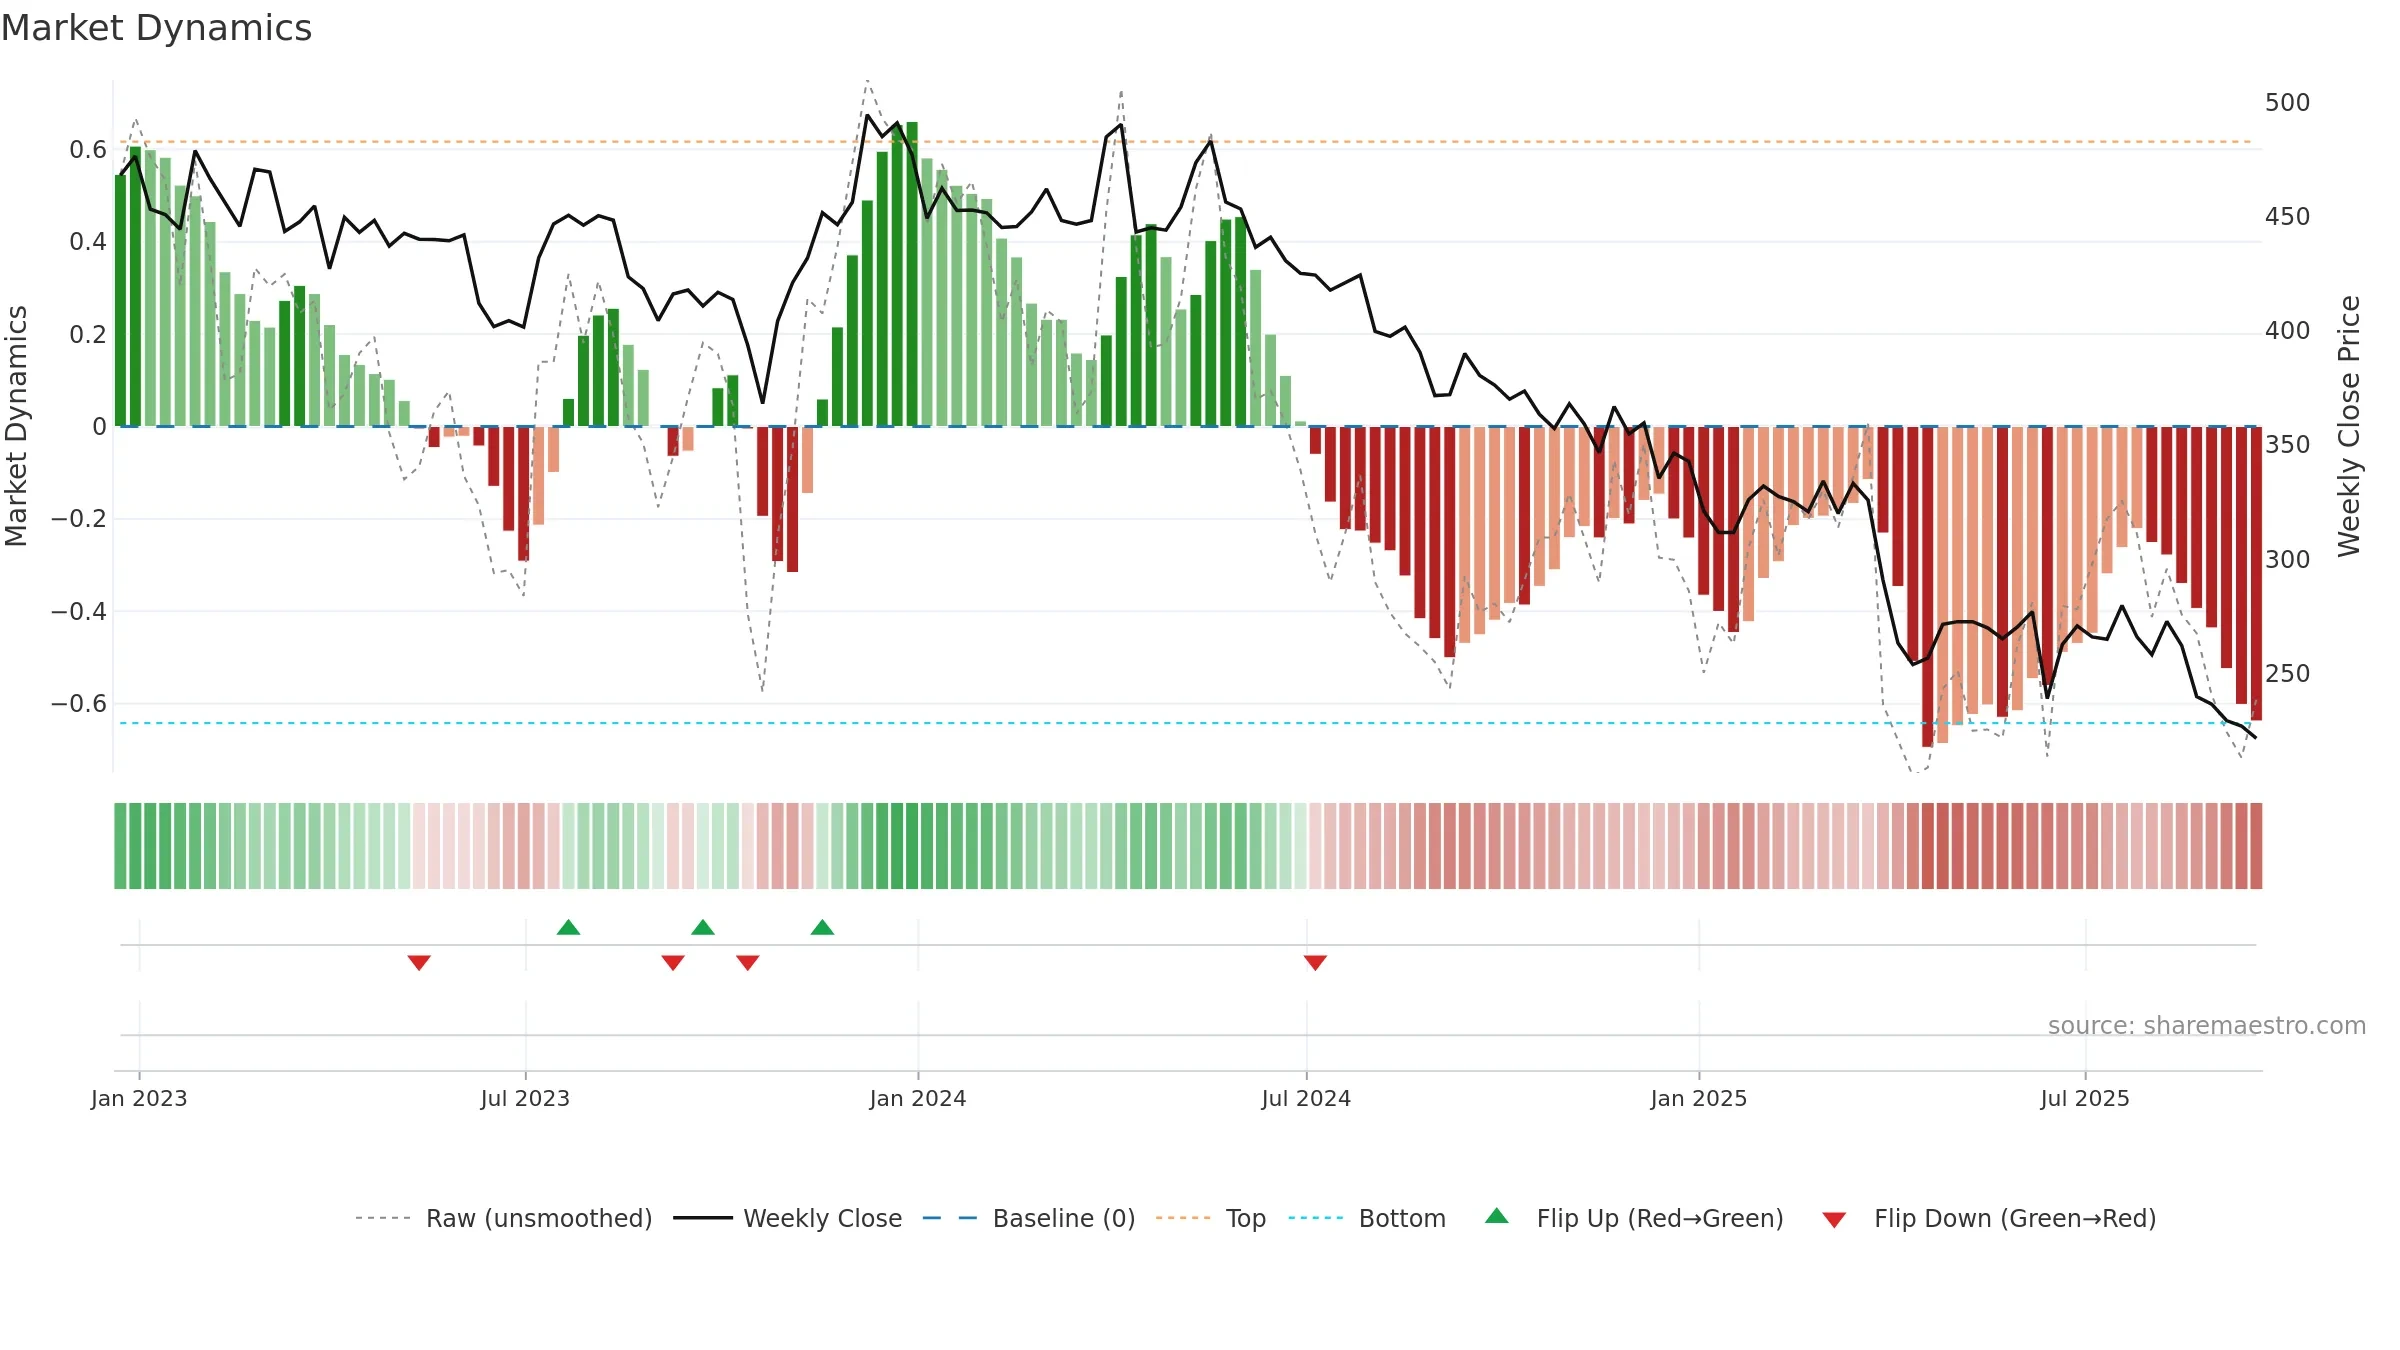This screenshot has width=2400, height=1350.
Task: Click the −0.6 left-axis tick label
Action: [x=79, y=704]
